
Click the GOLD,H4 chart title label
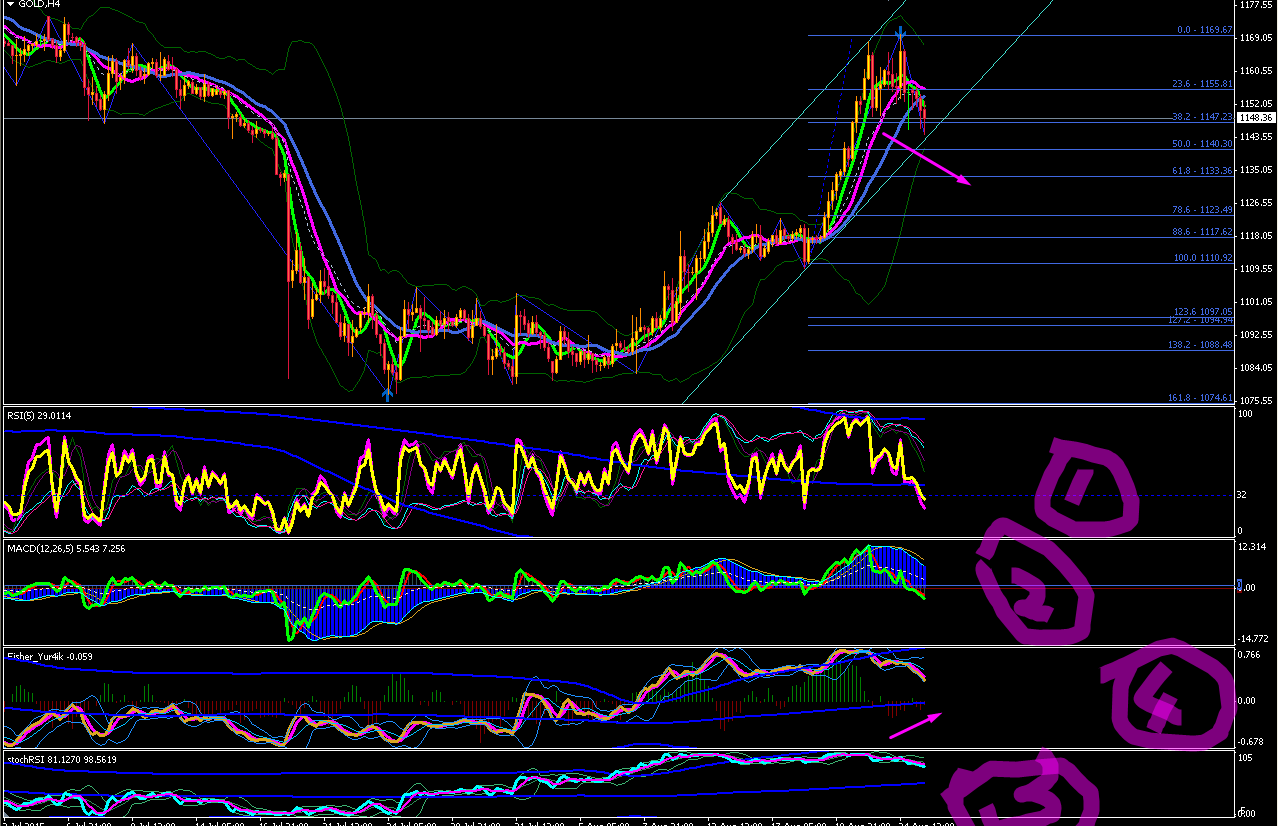pos(39,4)
